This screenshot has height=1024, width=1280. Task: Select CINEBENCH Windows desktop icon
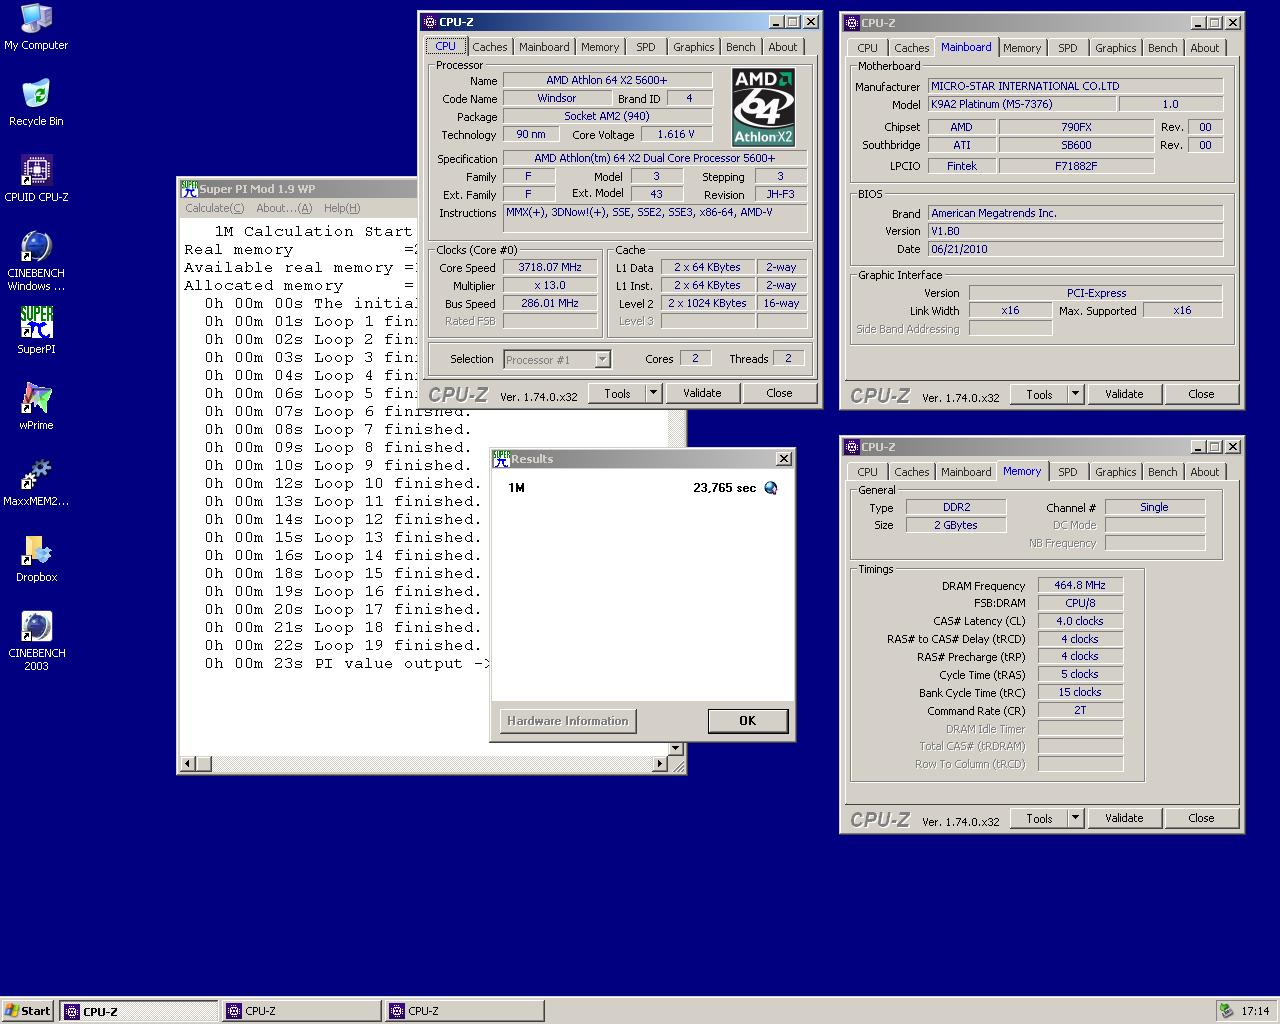coord(36,261)
